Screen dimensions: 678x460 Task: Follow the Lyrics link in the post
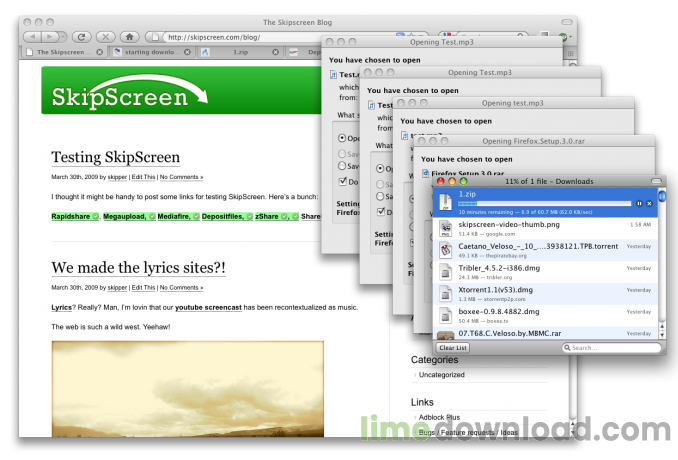click(x=61, y=307)
